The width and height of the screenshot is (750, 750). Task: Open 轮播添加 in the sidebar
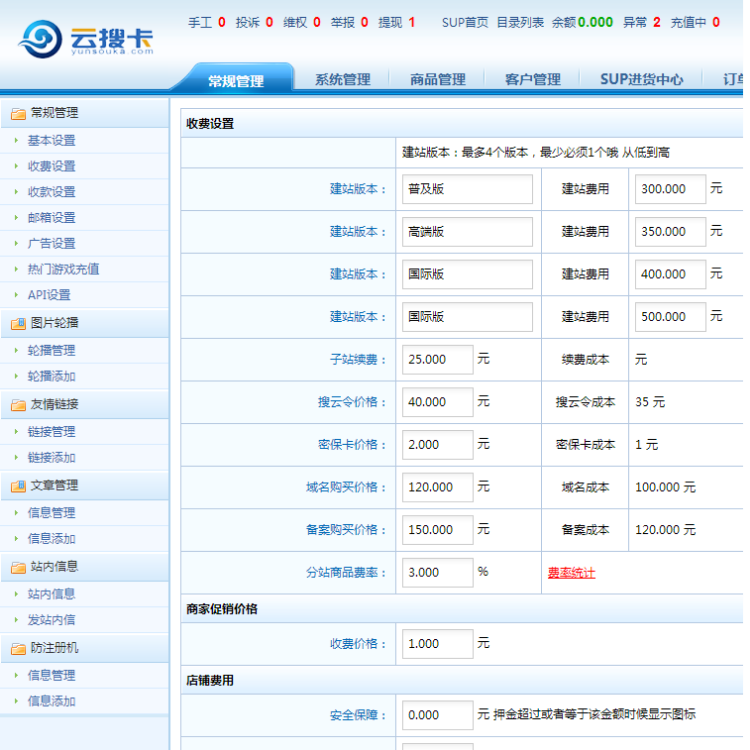[x=52, y=376]
